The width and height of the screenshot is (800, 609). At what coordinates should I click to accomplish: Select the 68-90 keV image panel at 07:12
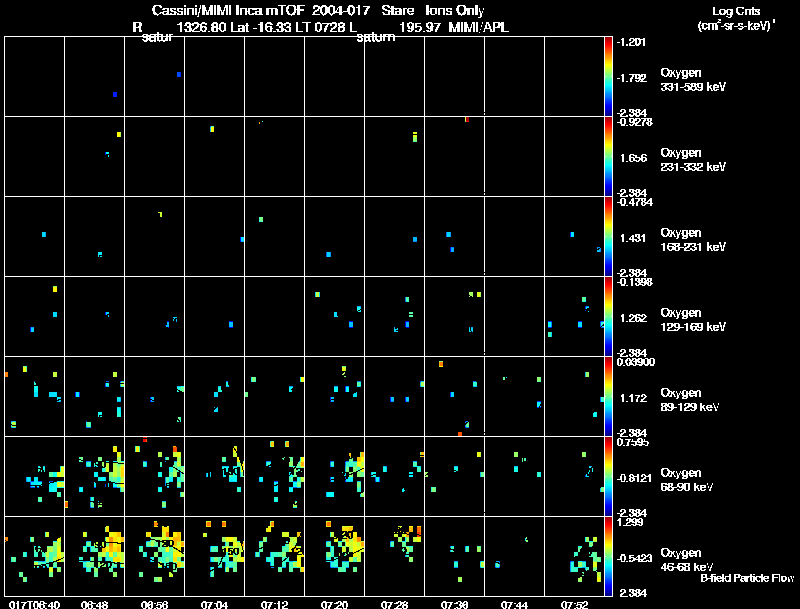(x=274, y=477)
